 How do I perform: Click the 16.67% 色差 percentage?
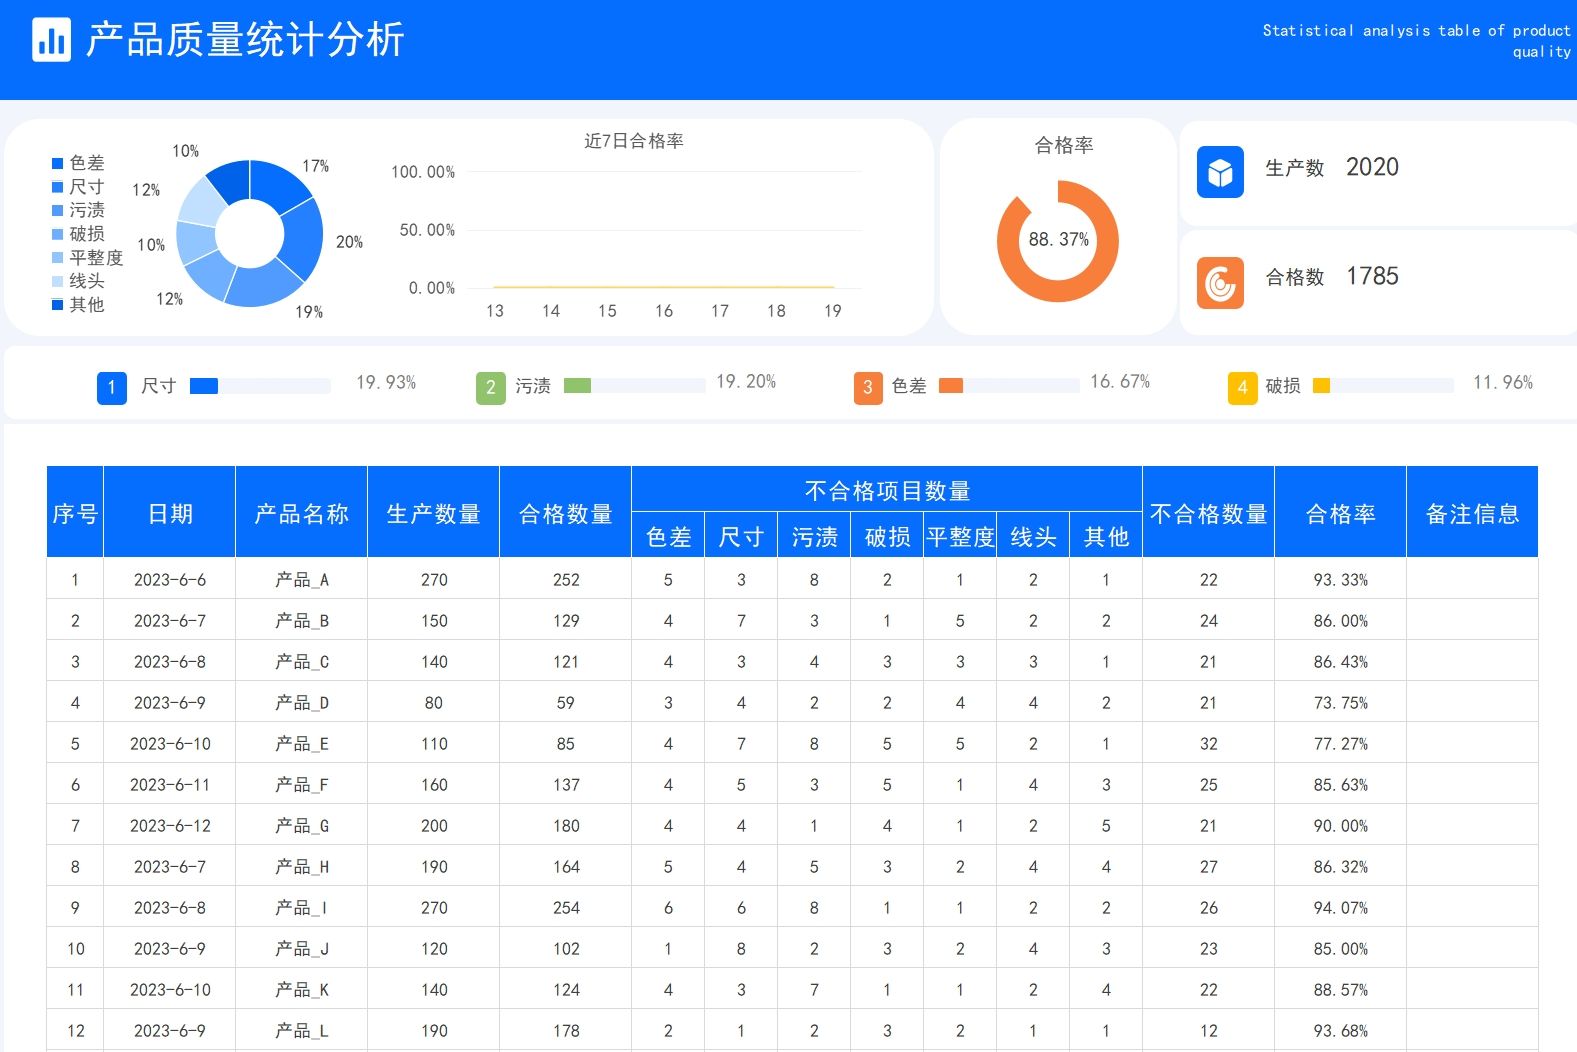(1120, 381)
